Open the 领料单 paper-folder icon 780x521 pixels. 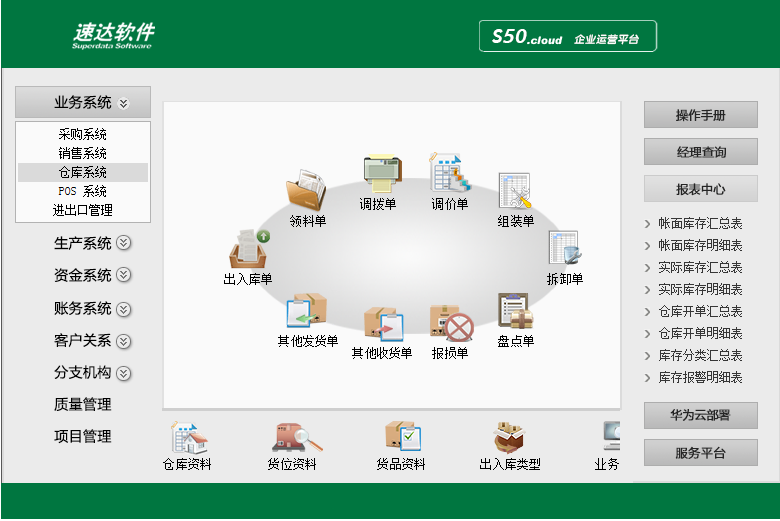(x=306, y=190)
